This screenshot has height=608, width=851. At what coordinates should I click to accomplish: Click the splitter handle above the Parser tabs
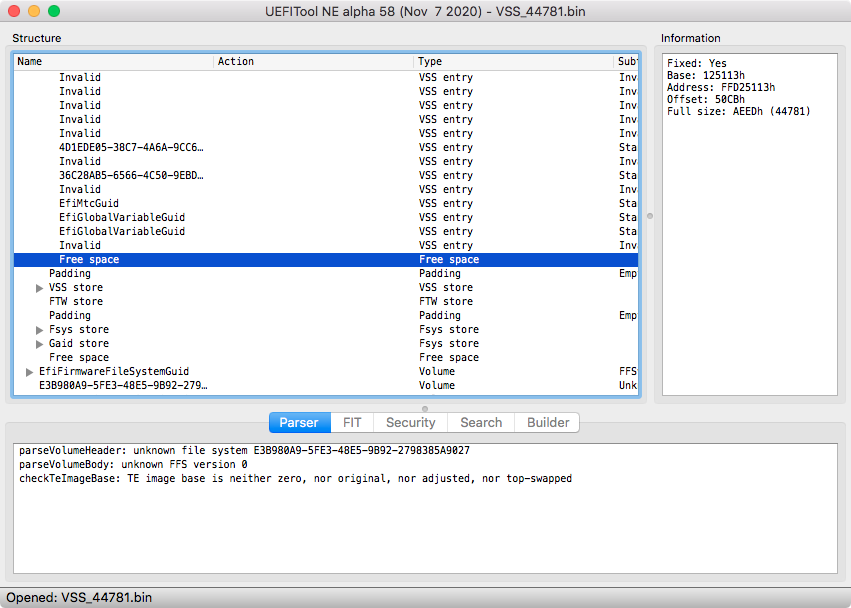coord(424,409)
